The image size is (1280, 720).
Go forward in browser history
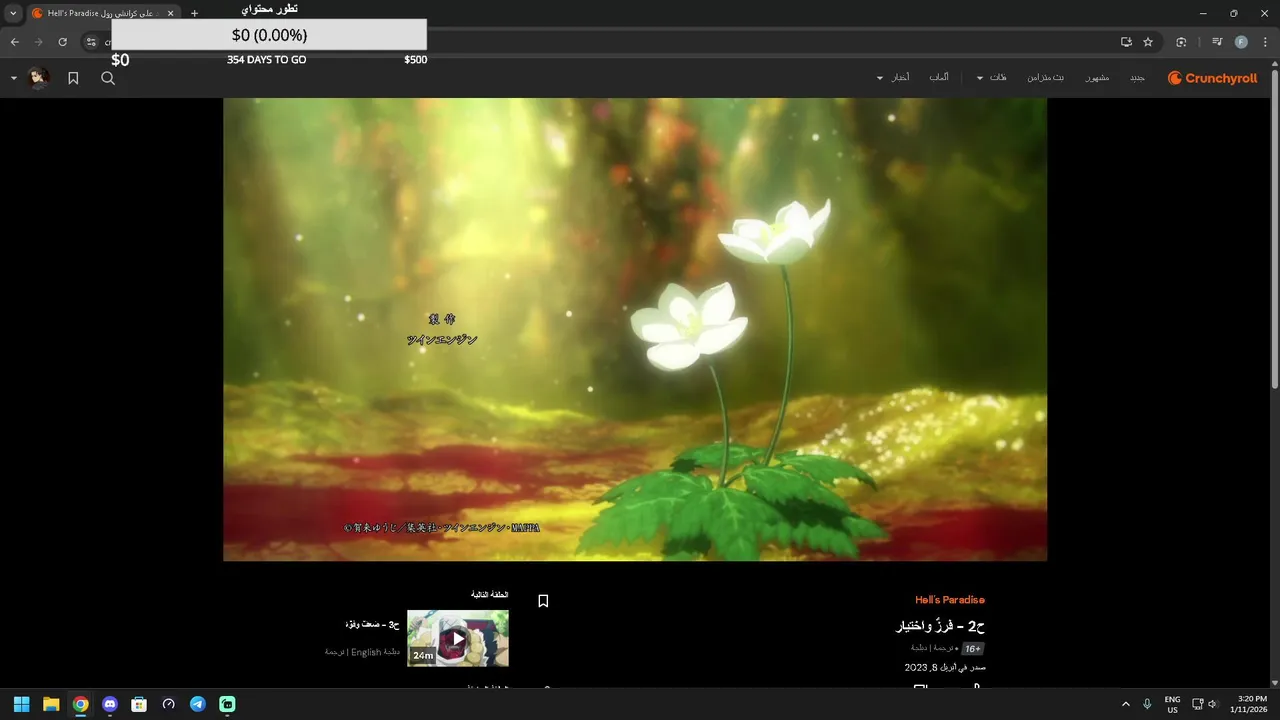38,42
